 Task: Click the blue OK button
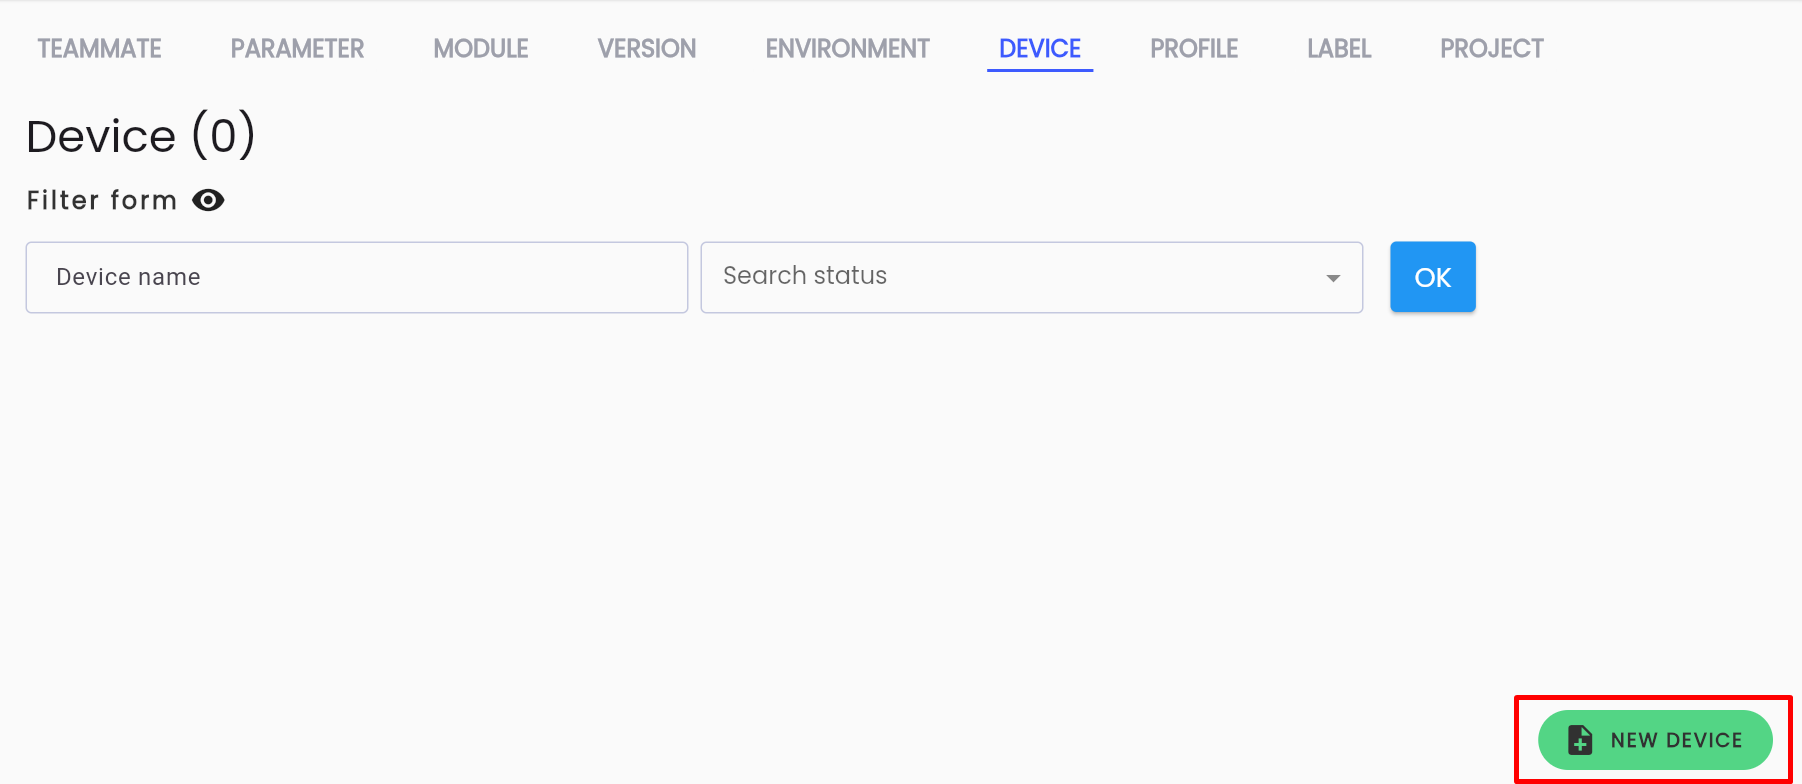click(1432, 277)
